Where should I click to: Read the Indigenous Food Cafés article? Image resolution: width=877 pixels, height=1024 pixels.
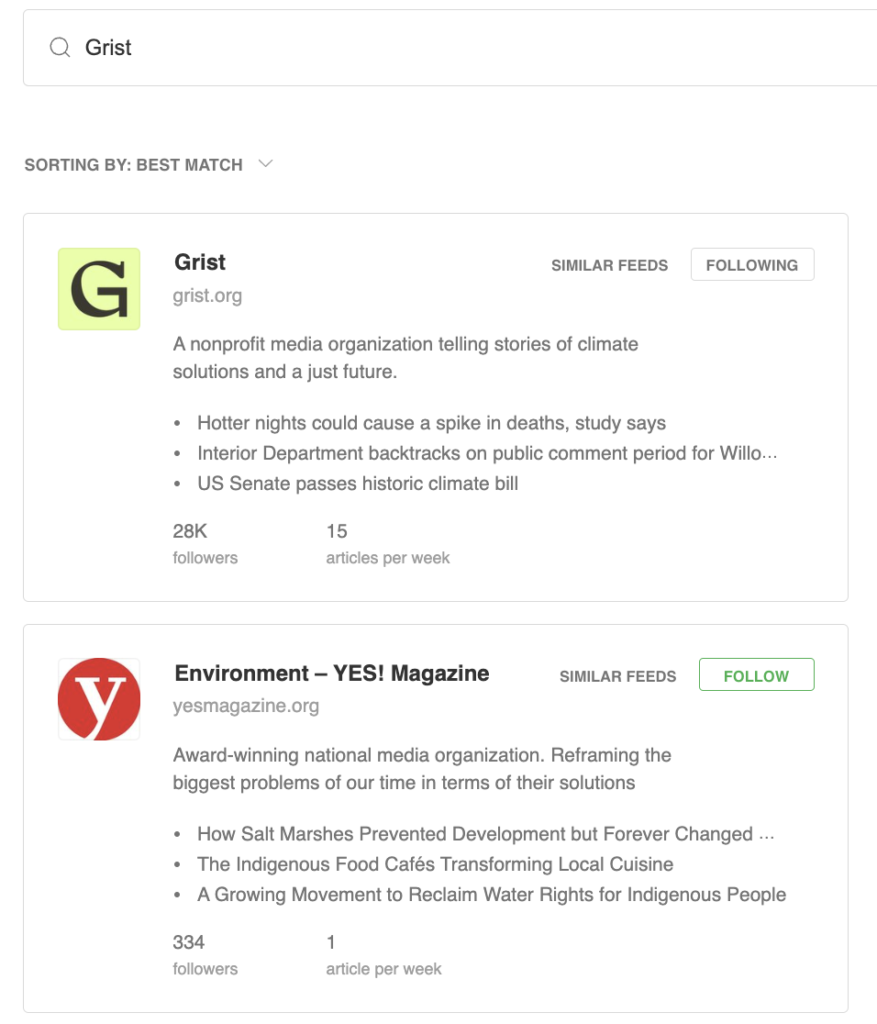[420, 864]
